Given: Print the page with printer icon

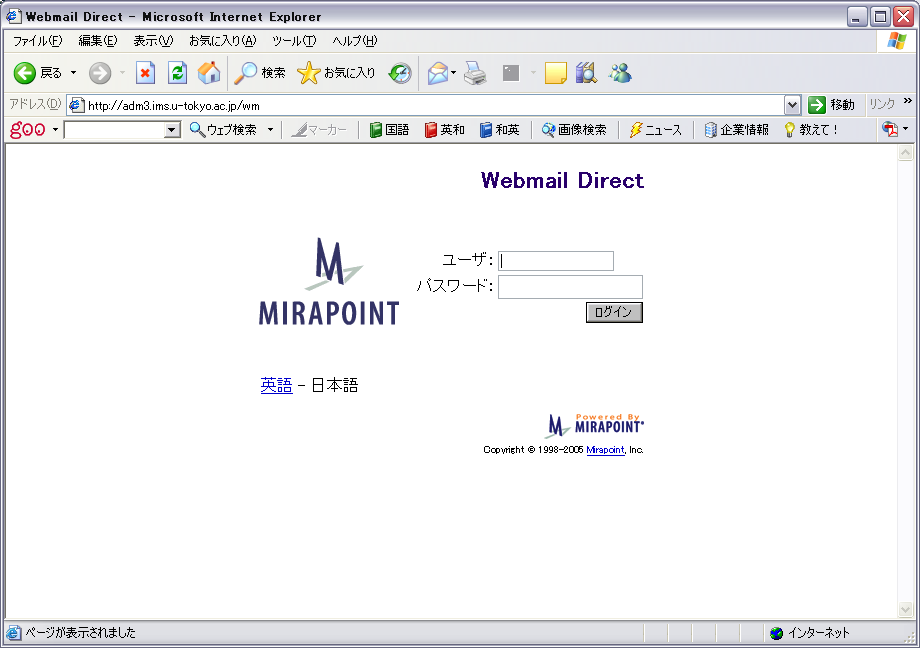Looking at the screenshot, I should pyautogui.click(x=475, y=73).
